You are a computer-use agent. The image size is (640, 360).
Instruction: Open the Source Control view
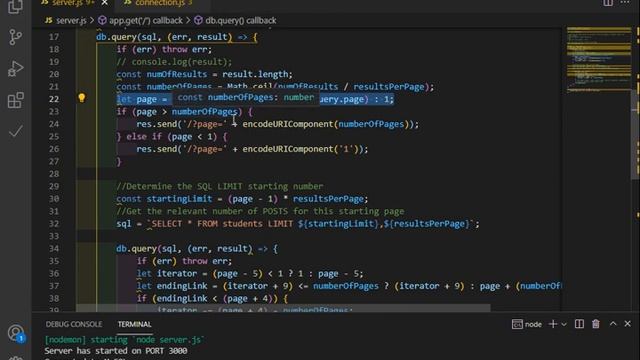coord(15,37)
